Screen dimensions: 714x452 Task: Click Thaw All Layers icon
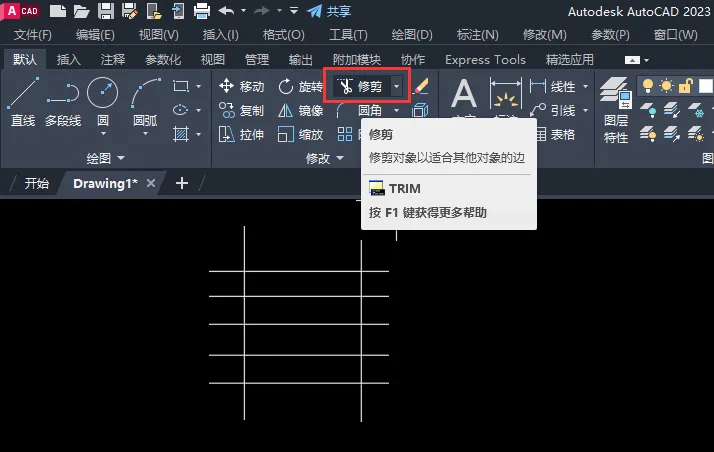pos(696,134)
